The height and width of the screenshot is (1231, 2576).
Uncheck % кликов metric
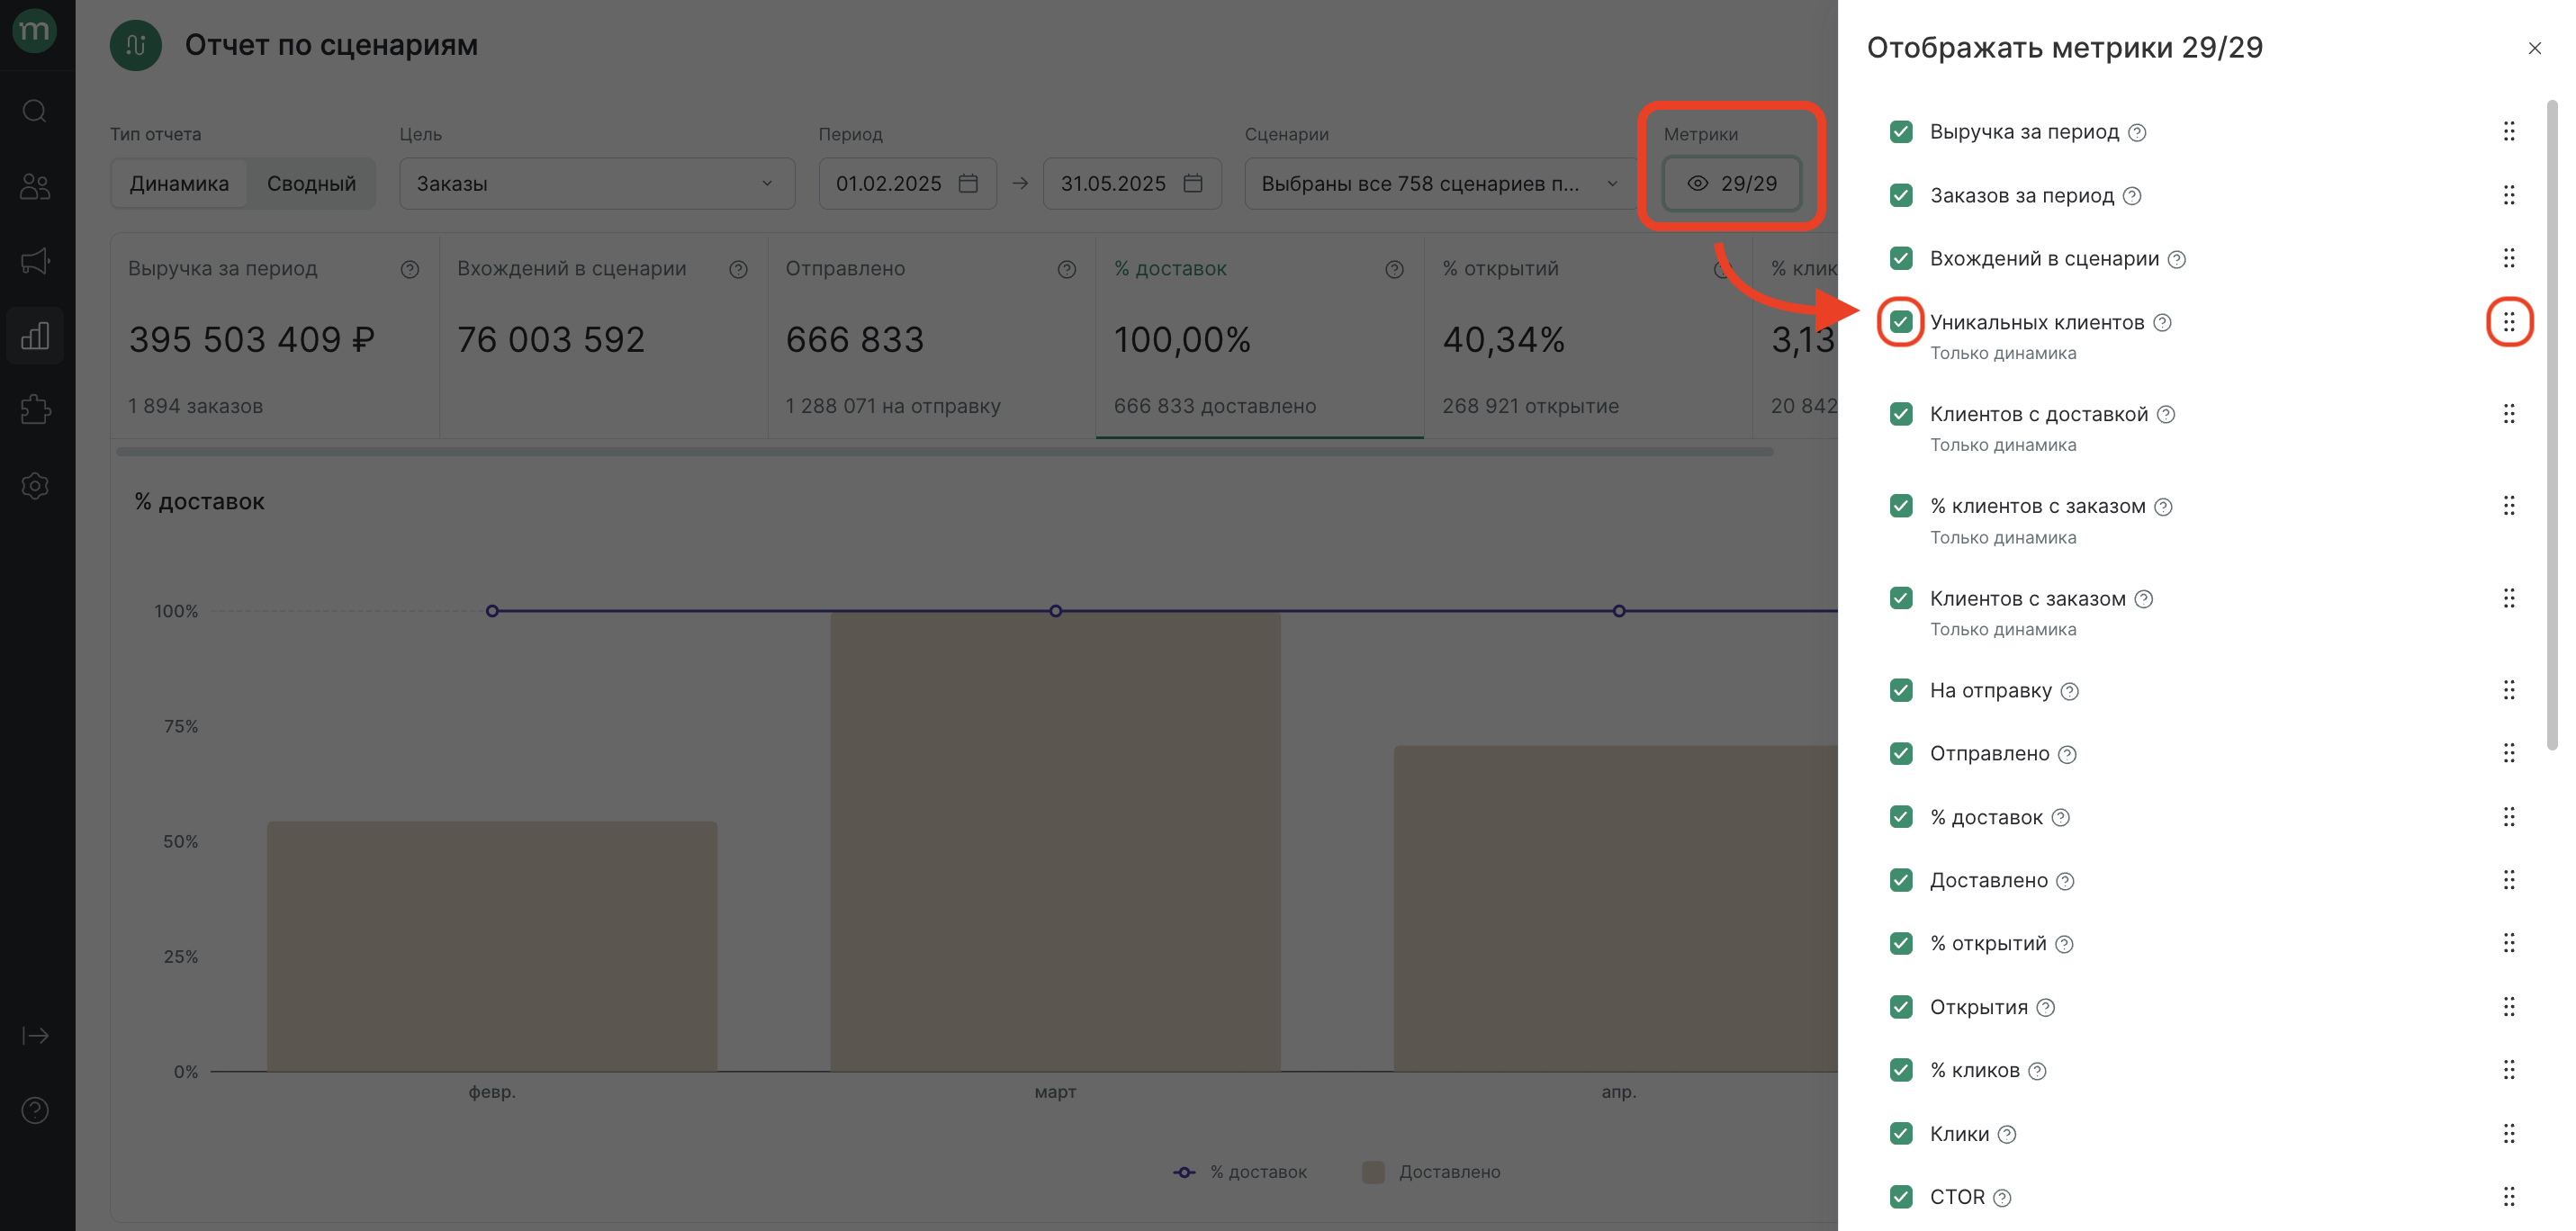1901,1070
